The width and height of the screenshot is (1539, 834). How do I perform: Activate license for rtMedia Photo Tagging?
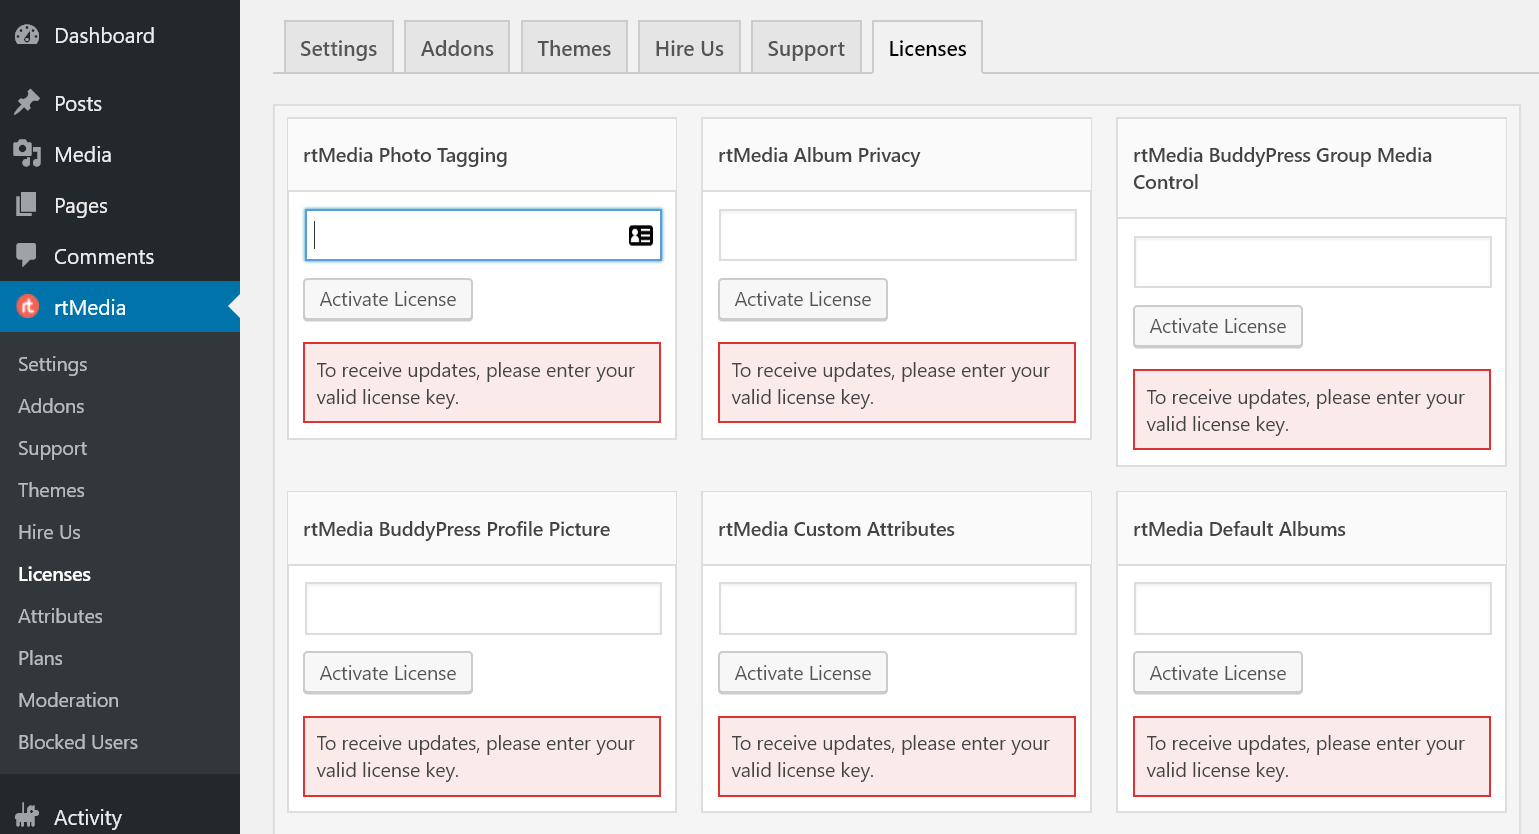click(x=387, y=299)
